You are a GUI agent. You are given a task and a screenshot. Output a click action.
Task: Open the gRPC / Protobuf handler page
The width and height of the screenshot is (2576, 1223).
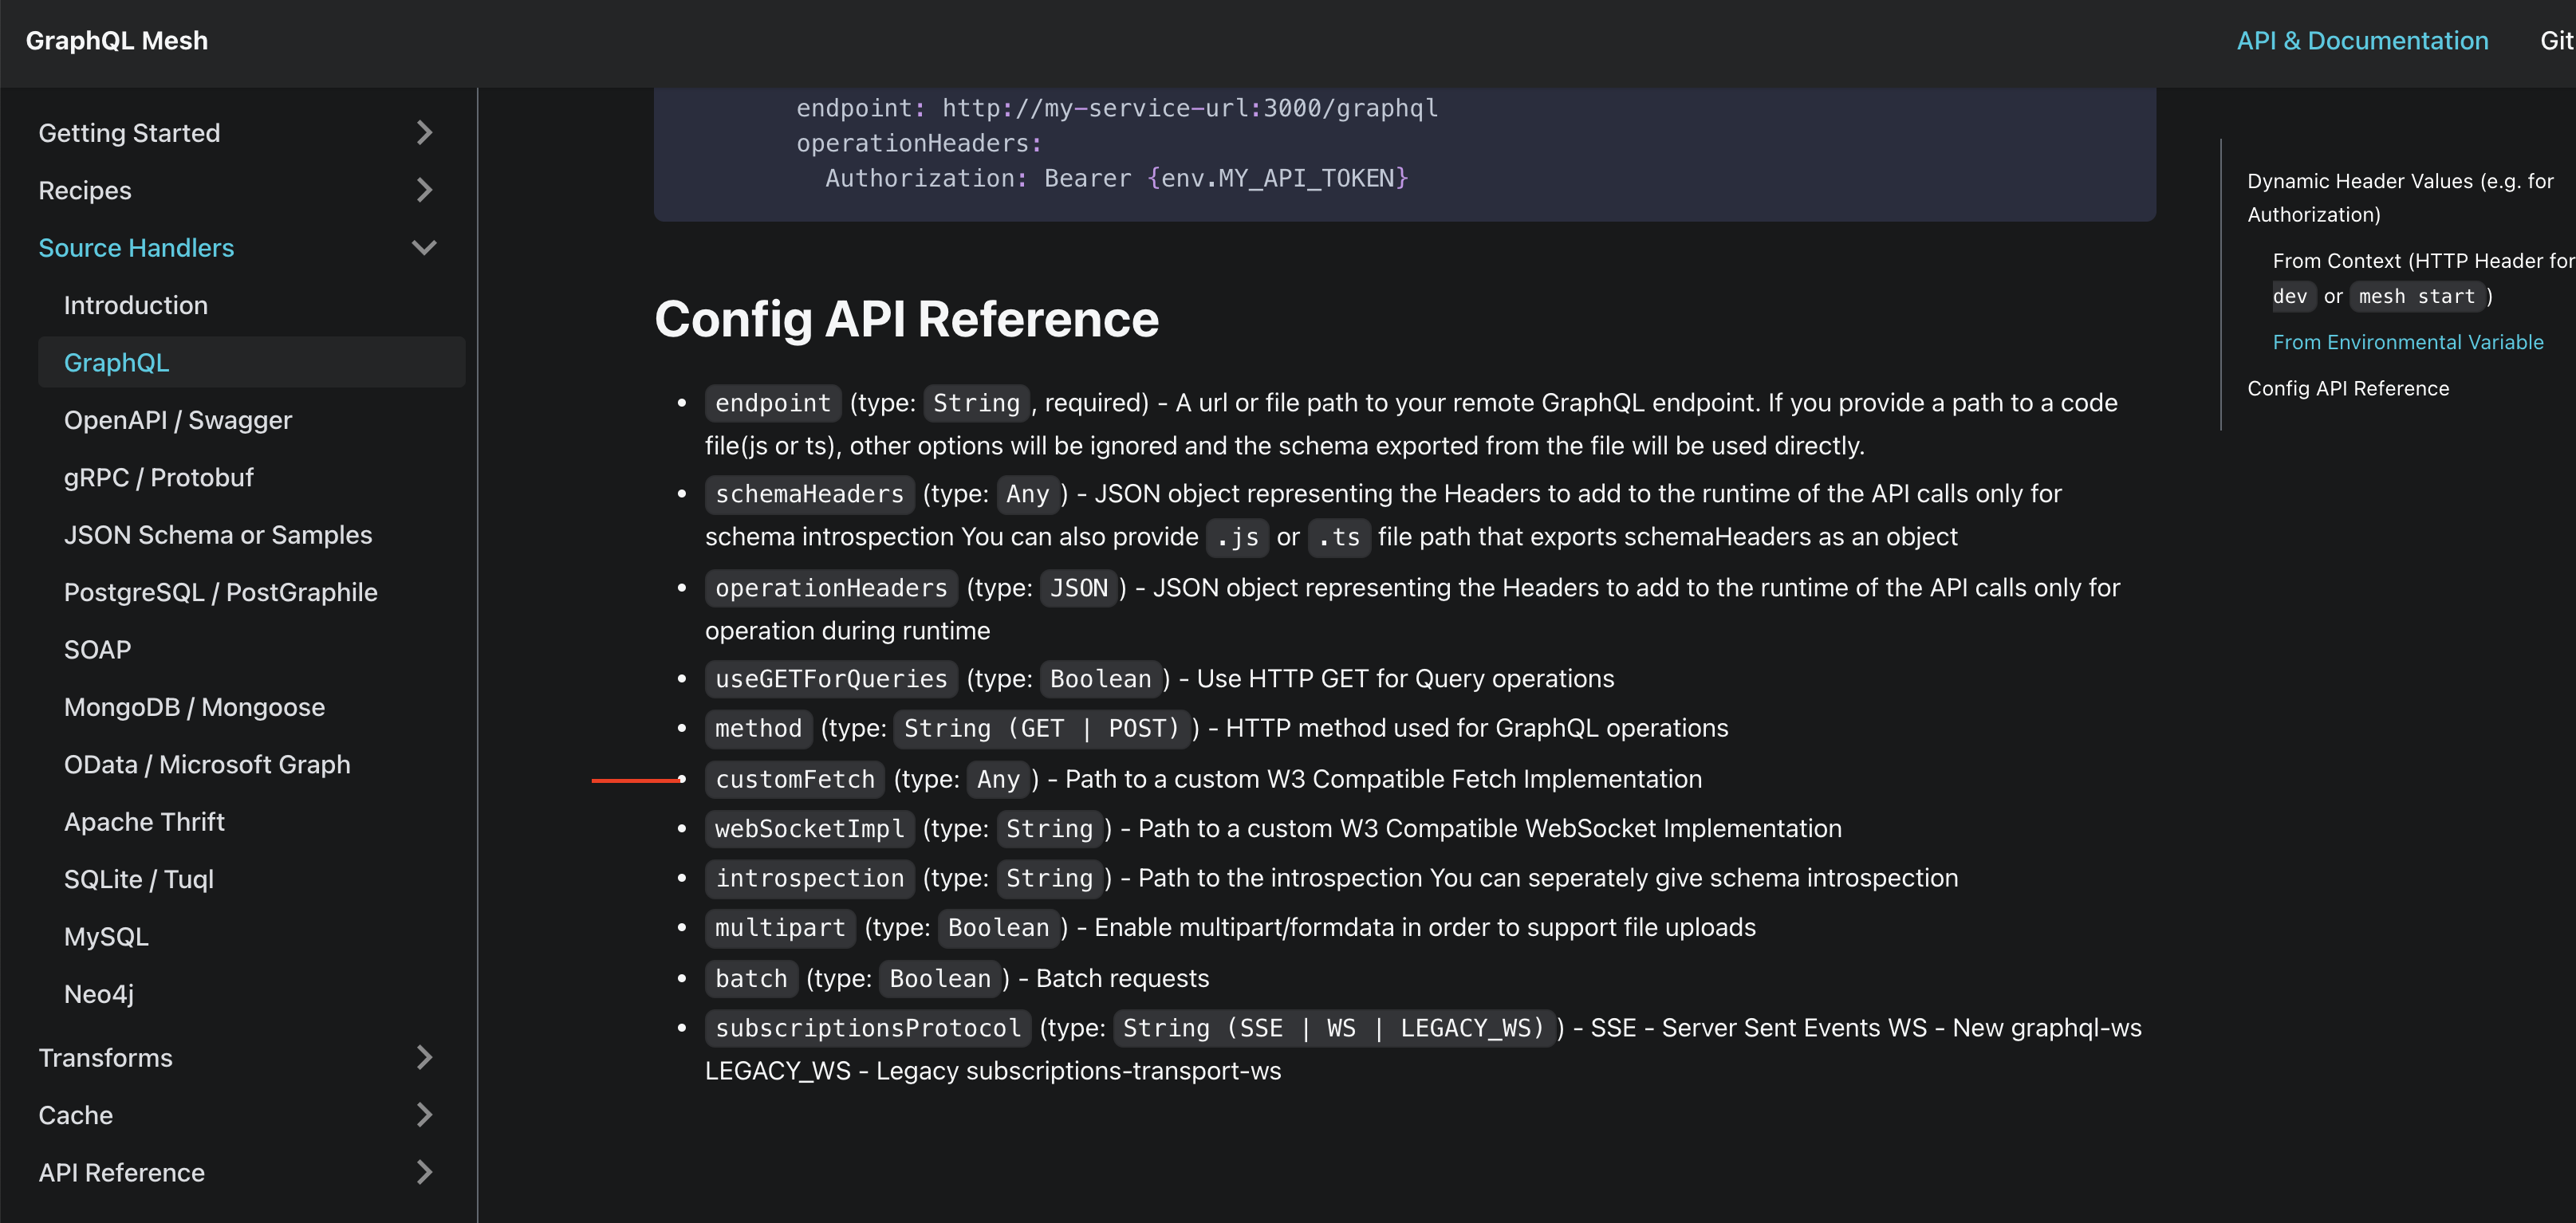tap(159, 477)
